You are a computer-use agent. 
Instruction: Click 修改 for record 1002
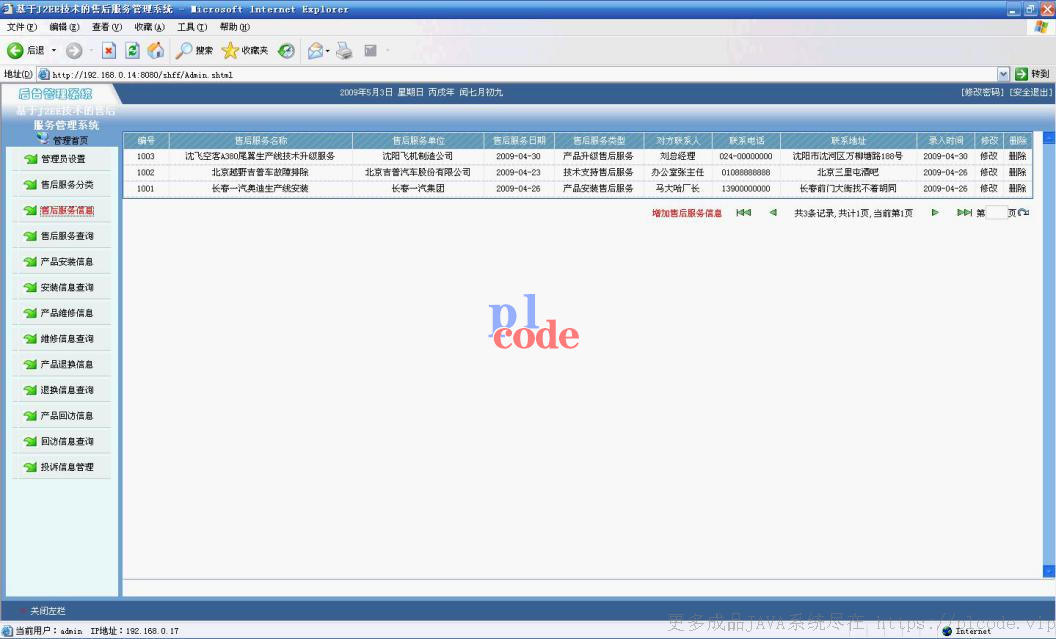(x=988, y=172)
